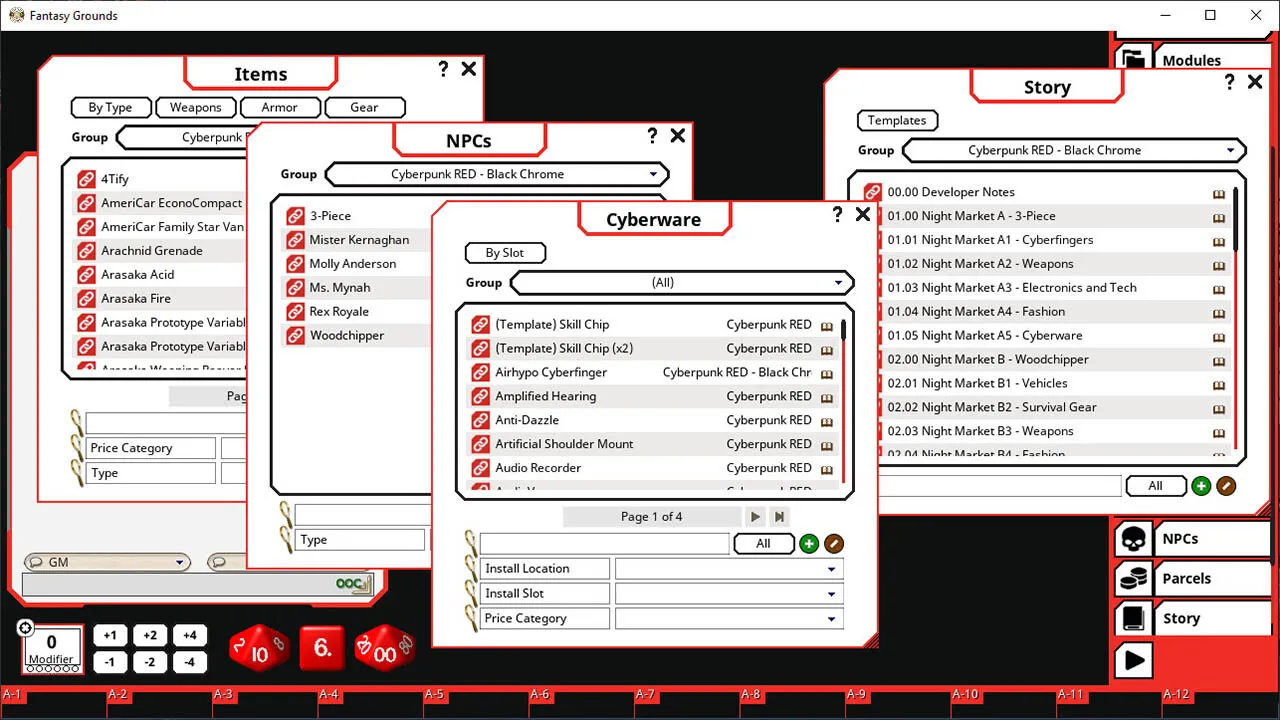The height and width of the screenshot is (720, 1280).
Task: Toggle the Templates filter in Story
Action: pyautogui.click(x=897, y=120)
